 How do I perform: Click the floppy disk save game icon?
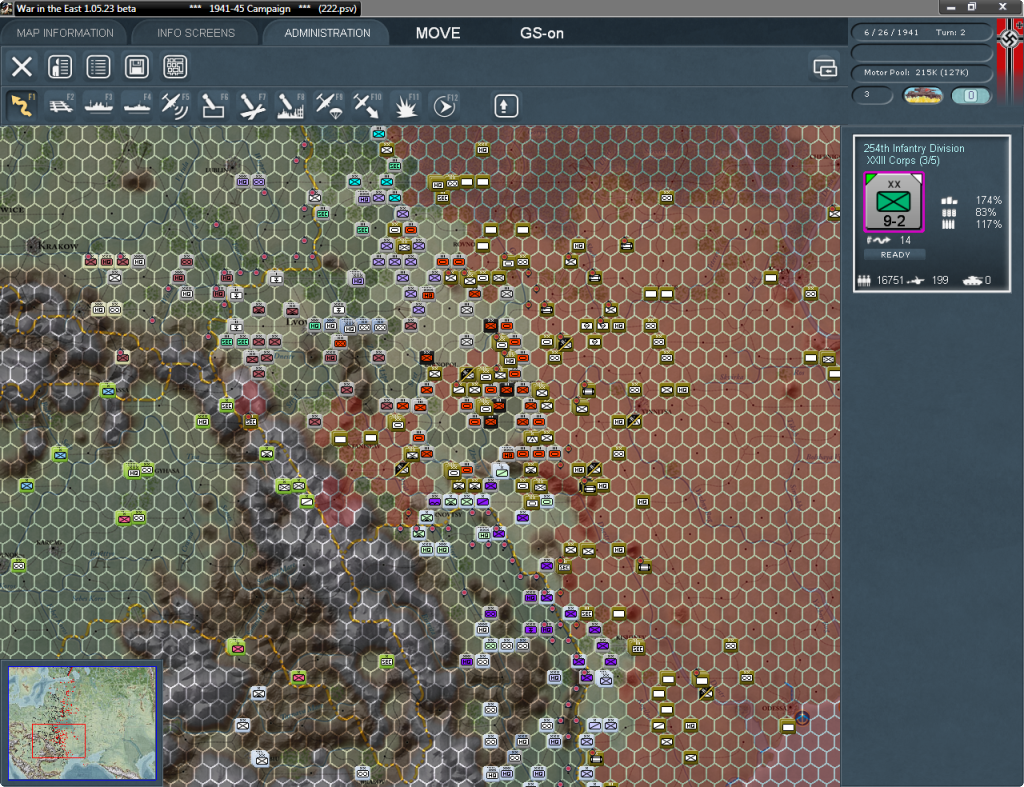[136, 67]
